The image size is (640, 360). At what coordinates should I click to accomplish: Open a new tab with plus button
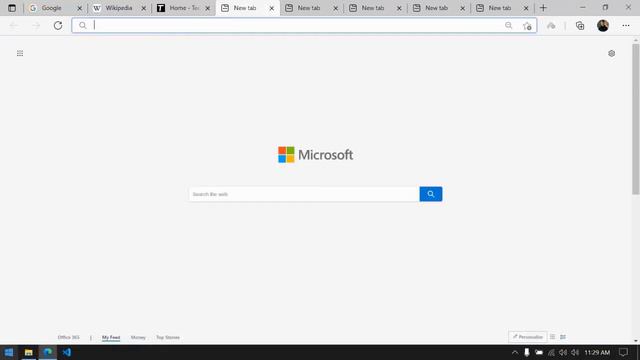543,8
